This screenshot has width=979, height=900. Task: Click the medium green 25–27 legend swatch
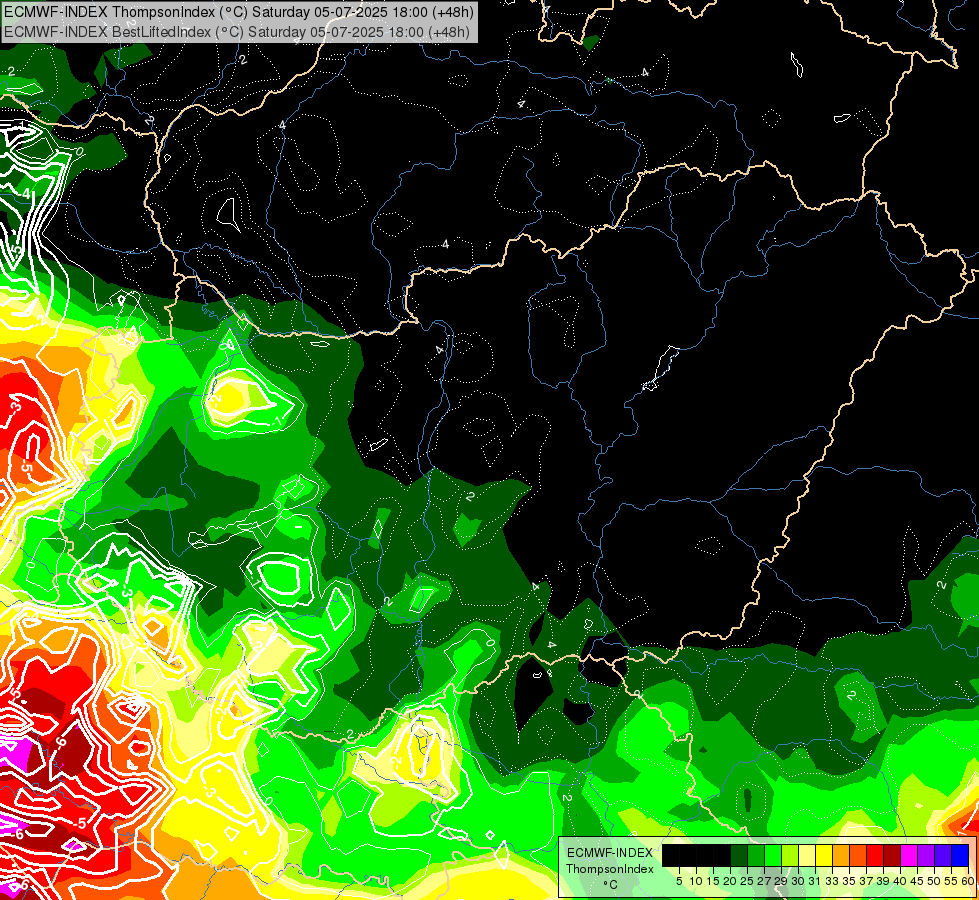pos(755,855)
